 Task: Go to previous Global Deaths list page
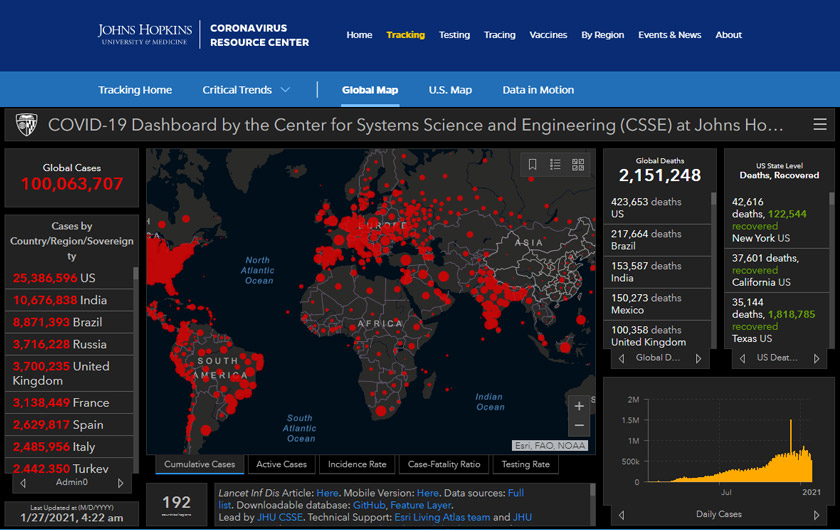pyautogui.click(x=621, y=358)
